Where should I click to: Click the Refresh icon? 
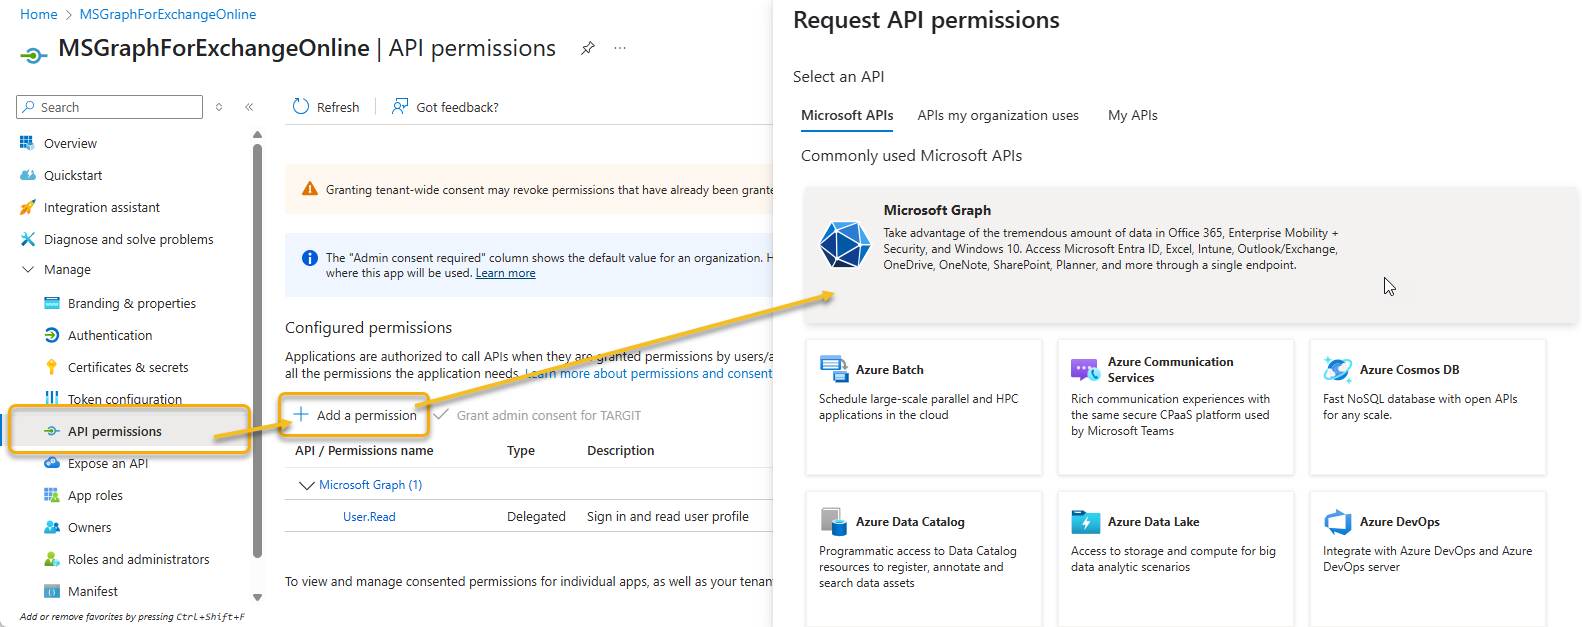(301, 107)
